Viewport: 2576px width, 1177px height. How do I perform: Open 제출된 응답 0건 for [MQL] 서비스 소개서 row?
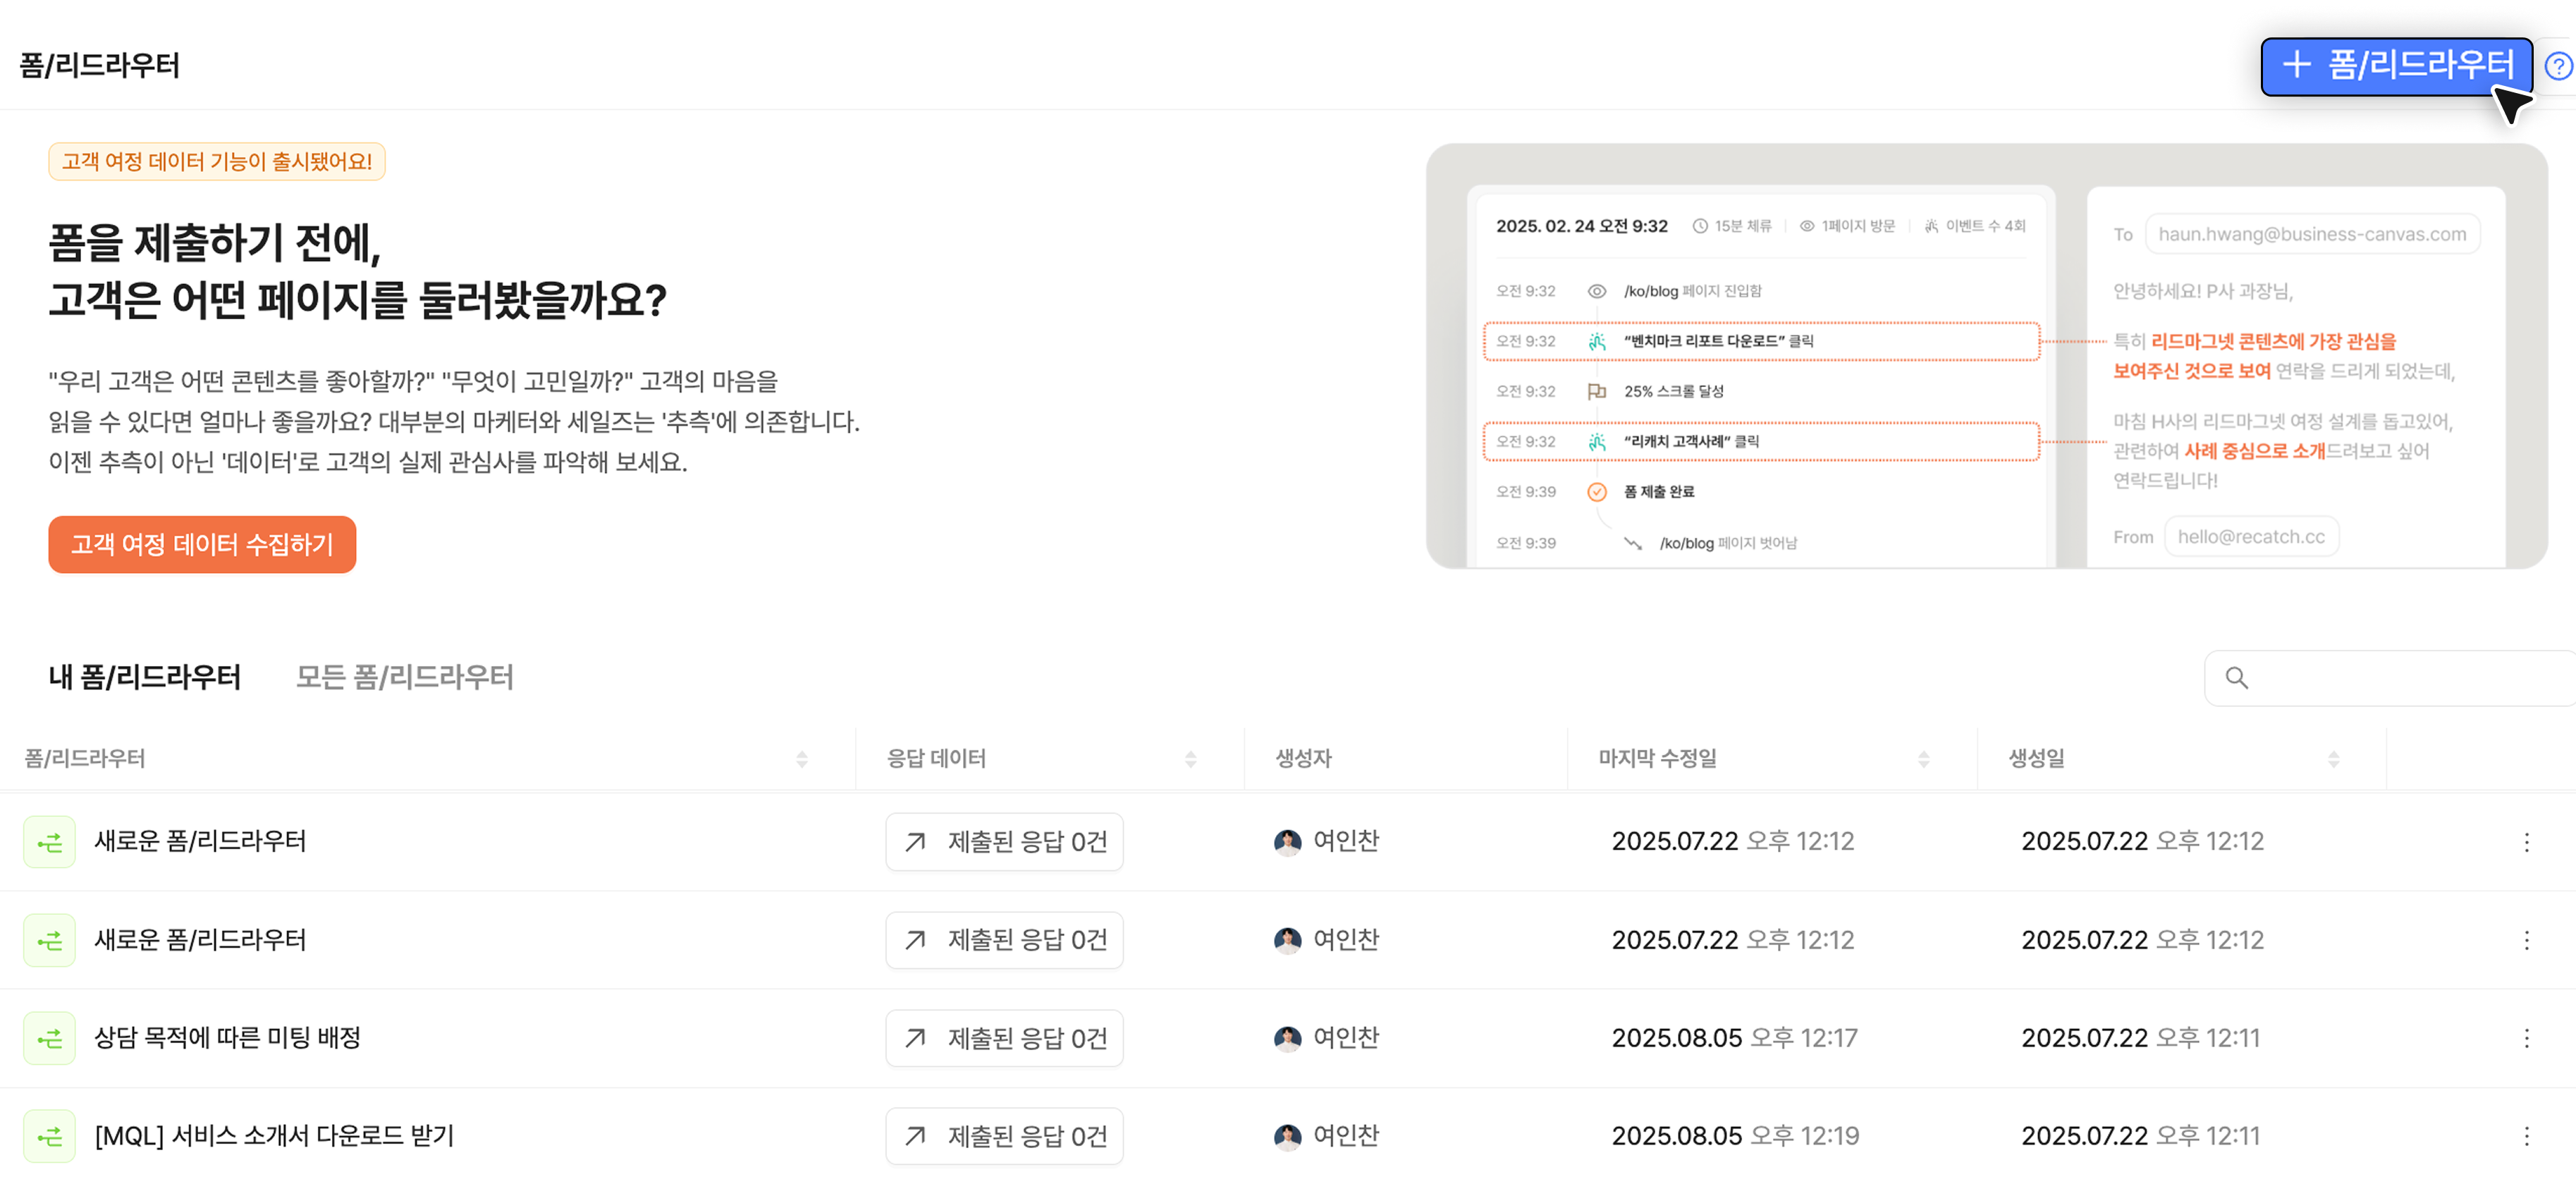coord(1004,1137)
